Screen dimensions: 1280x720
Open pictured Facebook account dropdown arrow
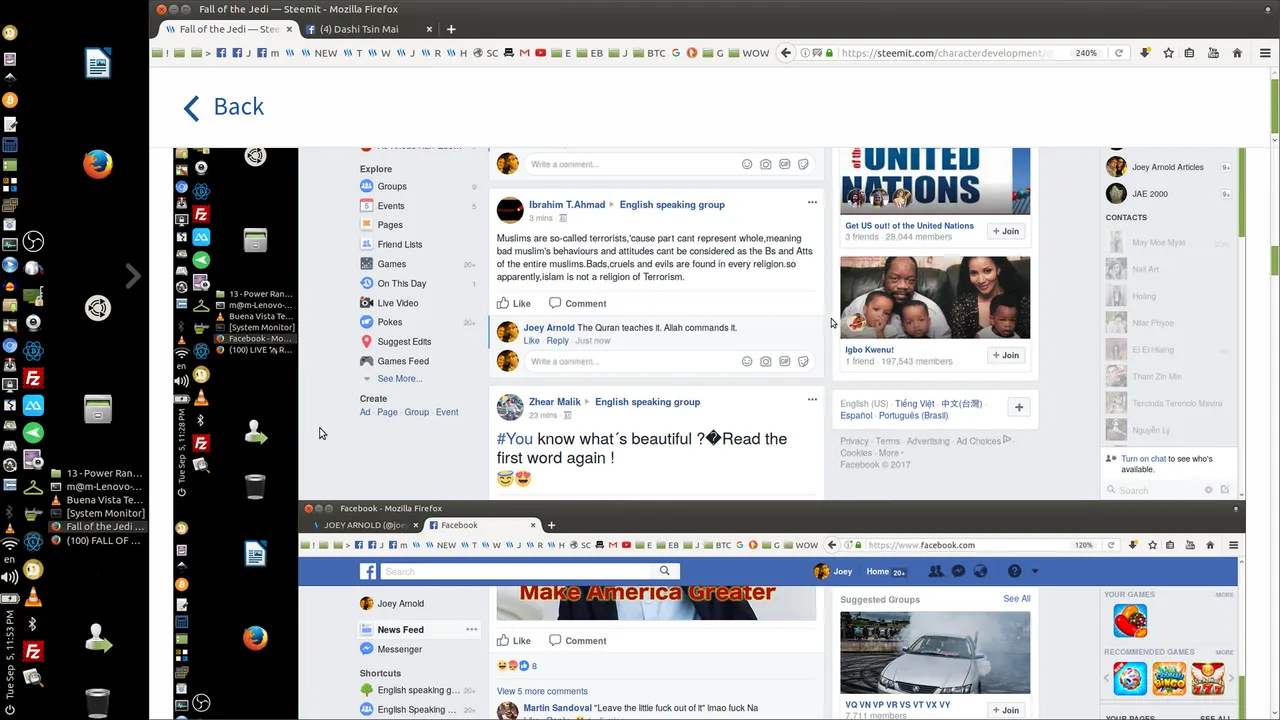(x=1035, y=572)
